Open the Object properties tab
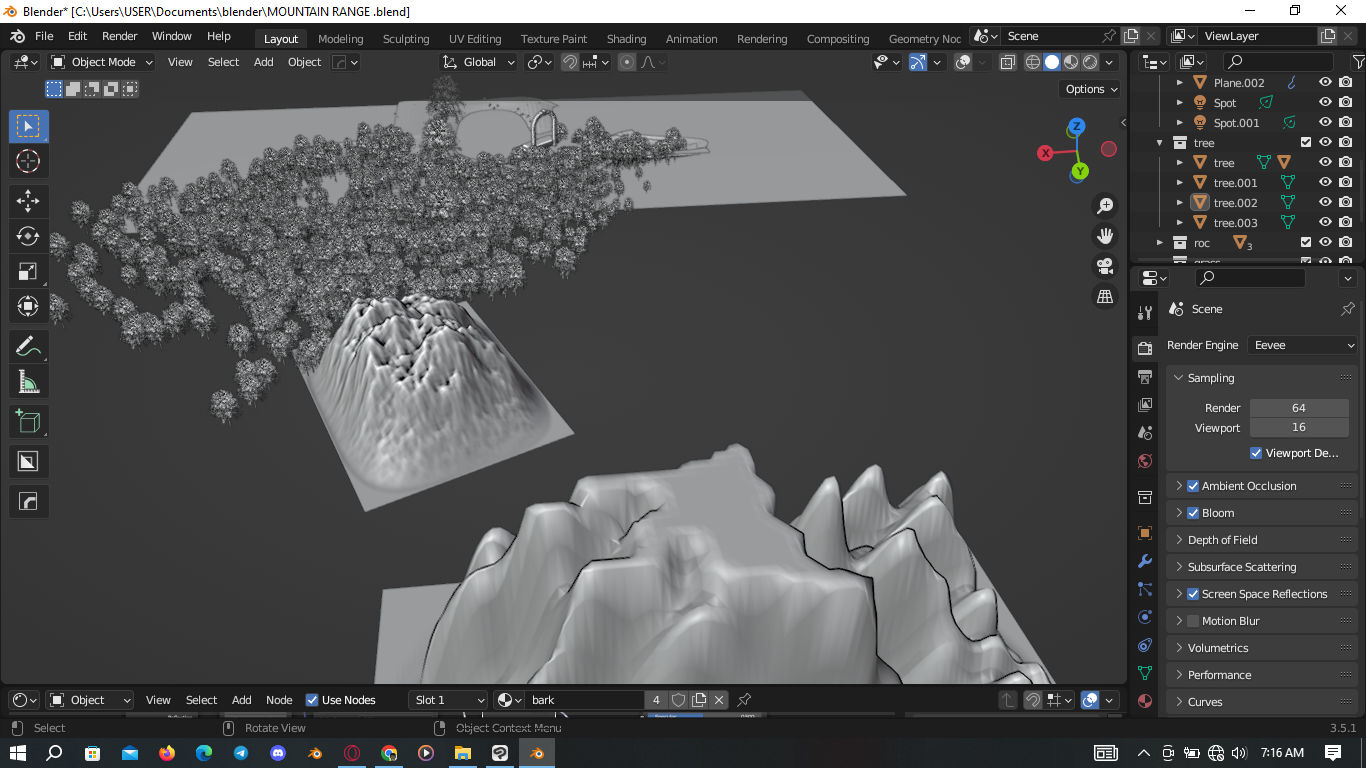The height and width of the screenshot is (768, 1366). (1145, 533)
